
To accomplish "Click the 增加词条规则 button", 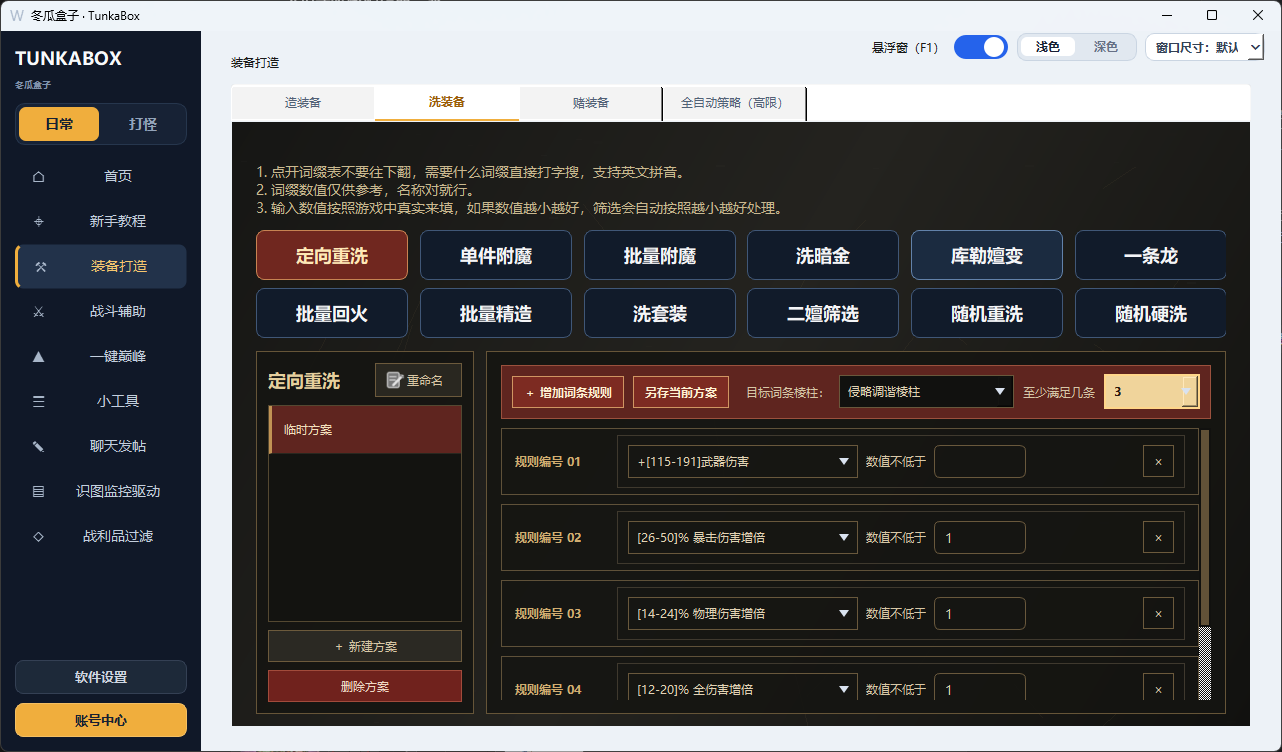I will point(568,392).
